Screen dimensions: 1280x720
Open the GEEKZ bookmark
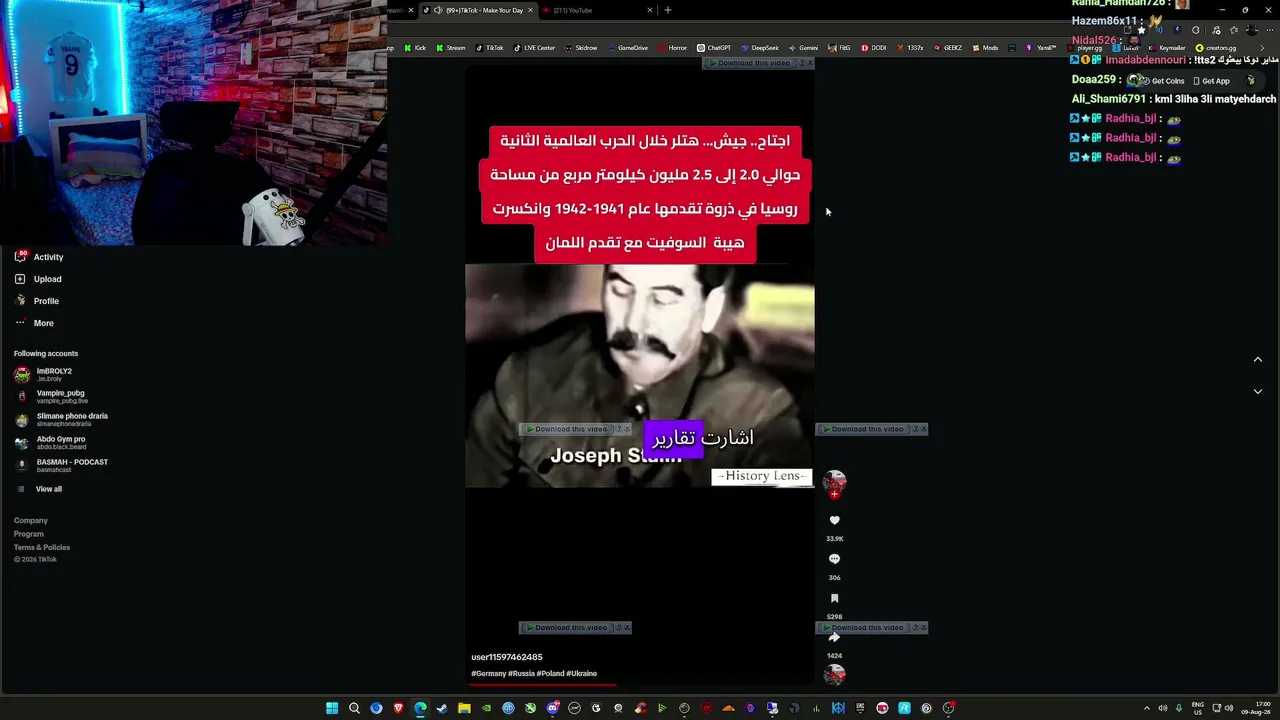[x=947, y=48]
